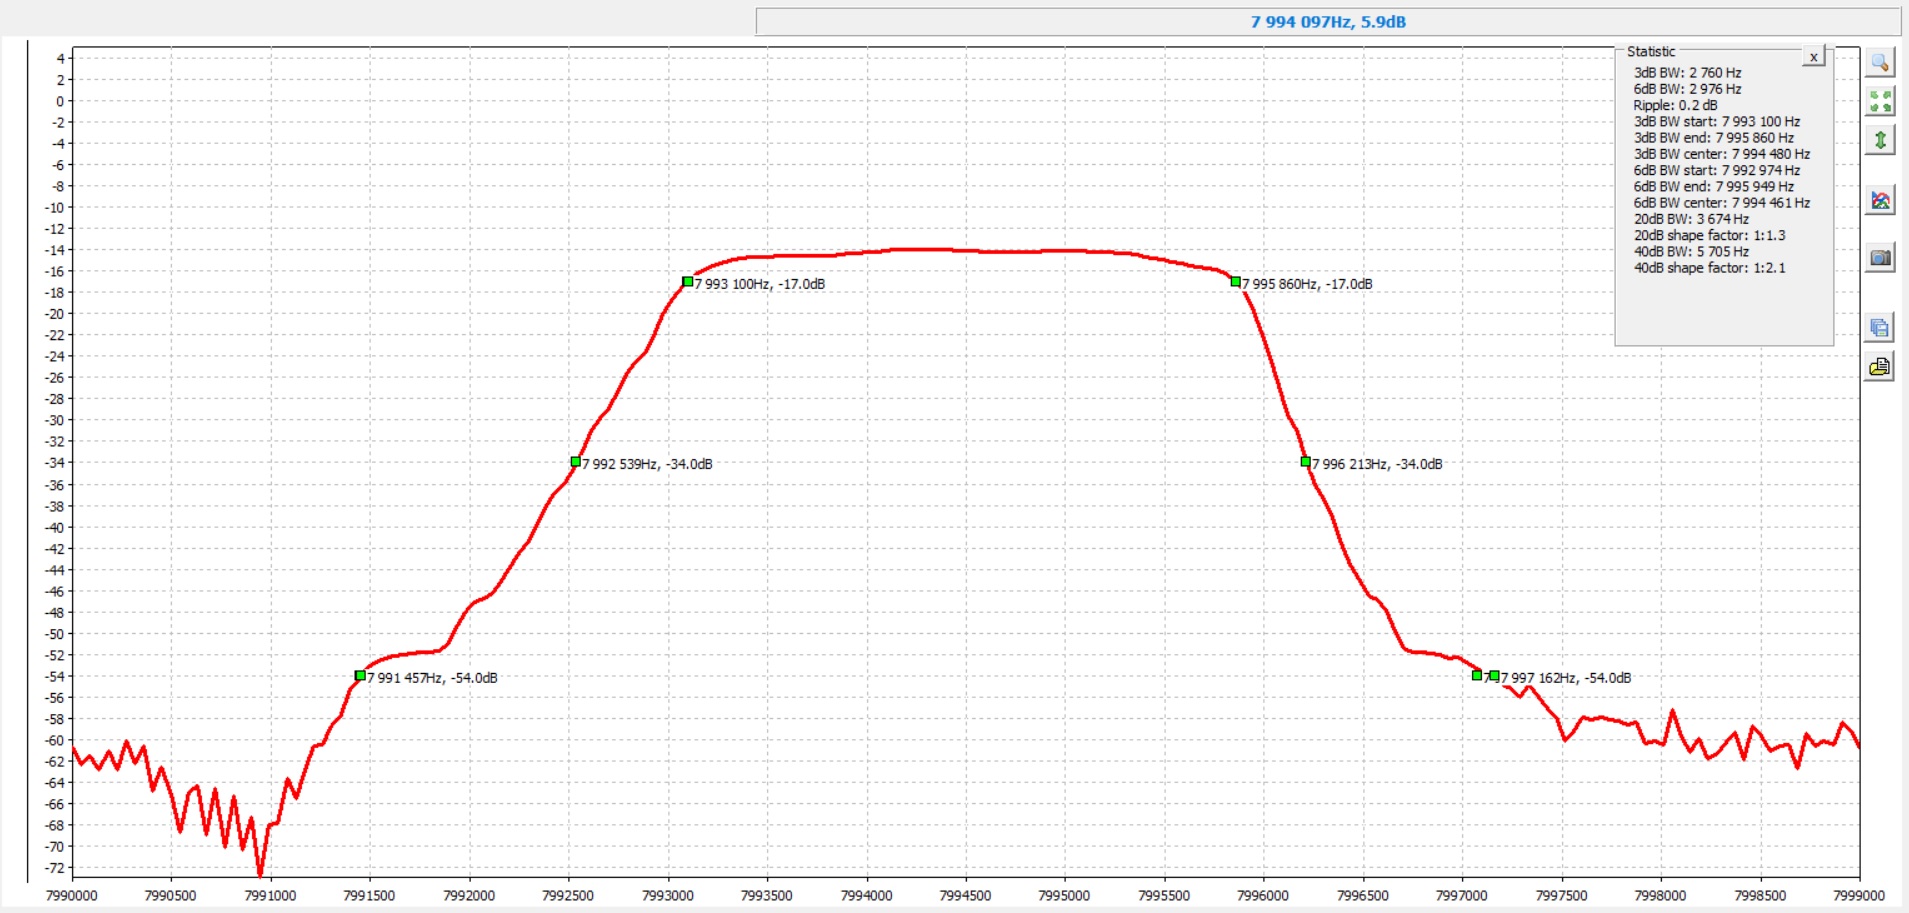This screenshot has width=1909, height=913.
Task: Click the magnifier zoom icon
Action: coord(1880,63)
